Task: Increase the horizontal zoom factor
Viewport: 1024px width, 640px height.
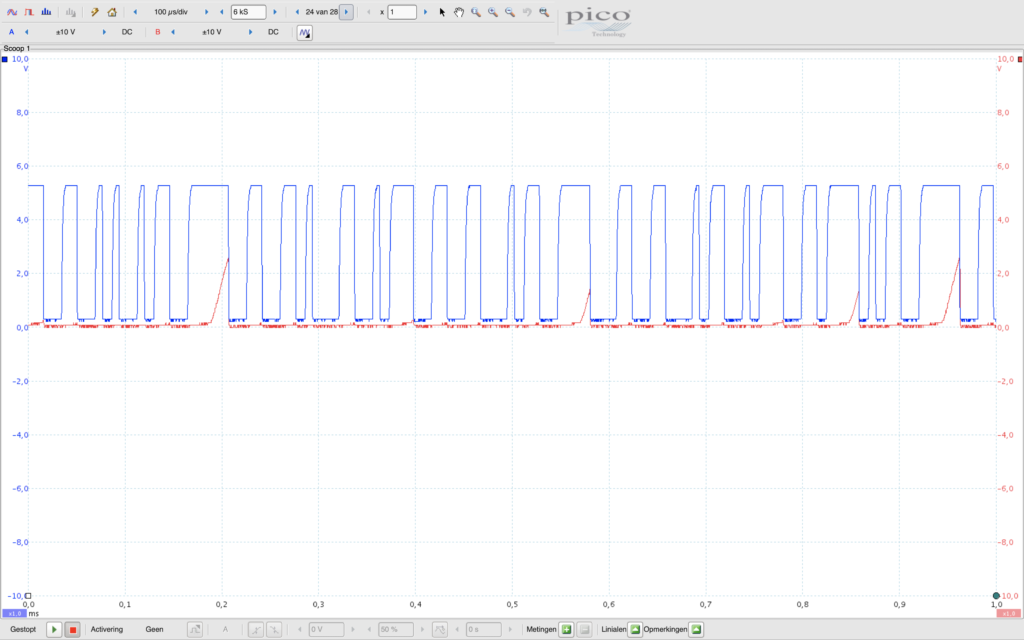Action: coord(425,12)
